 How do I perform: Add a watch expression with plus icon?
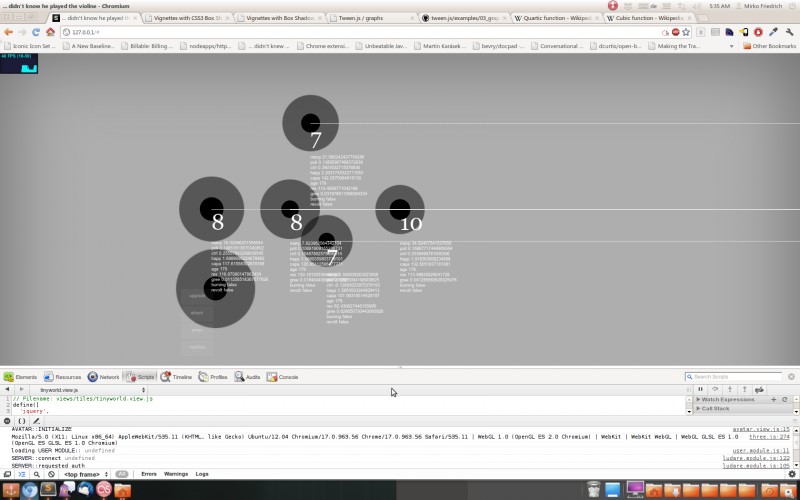(773, 399)
